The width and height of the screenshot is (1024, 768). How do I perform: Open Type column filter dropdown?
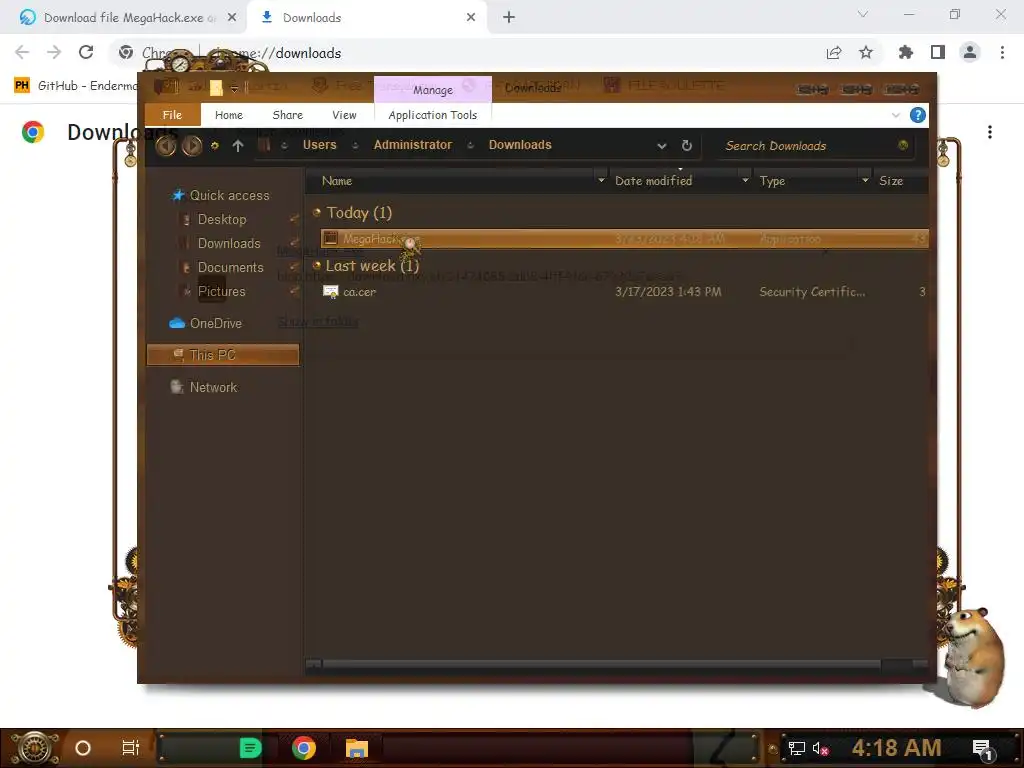(x=865, y=180)
